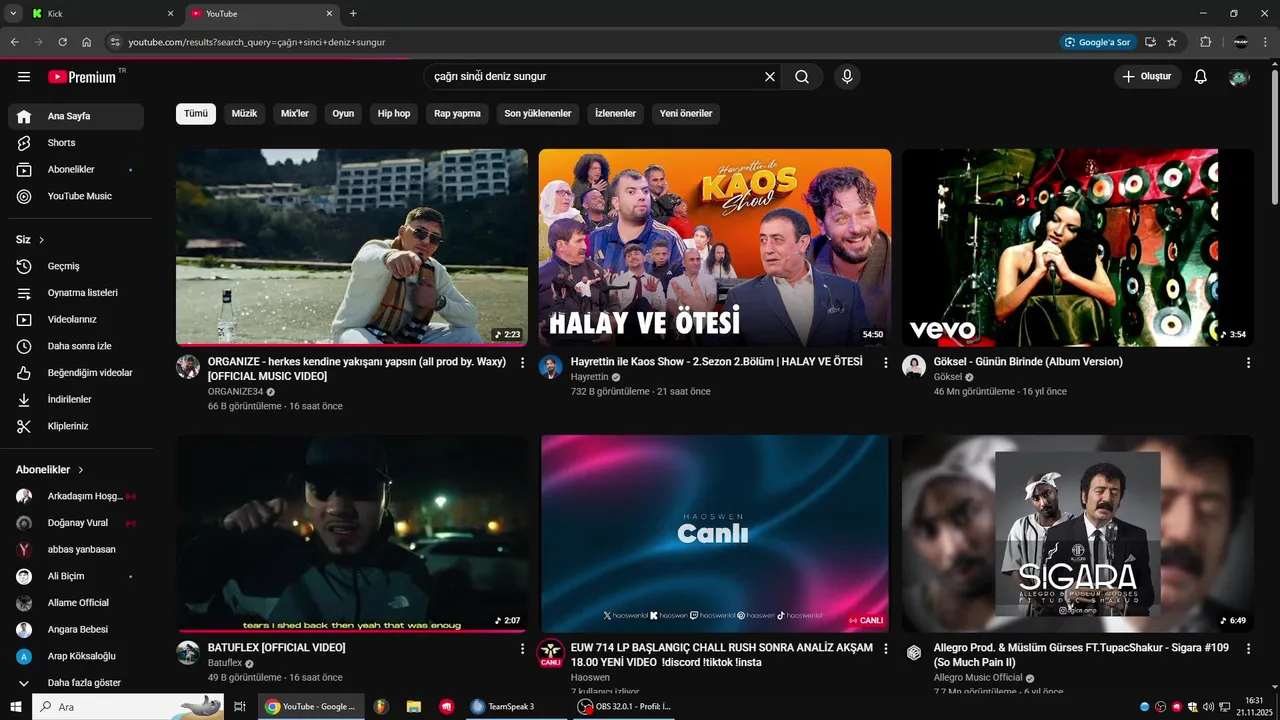Click the Google'a Sor button
The height and width of the screenshot is (720, 1280).
pyautogui.click(x=1098, y=42)
